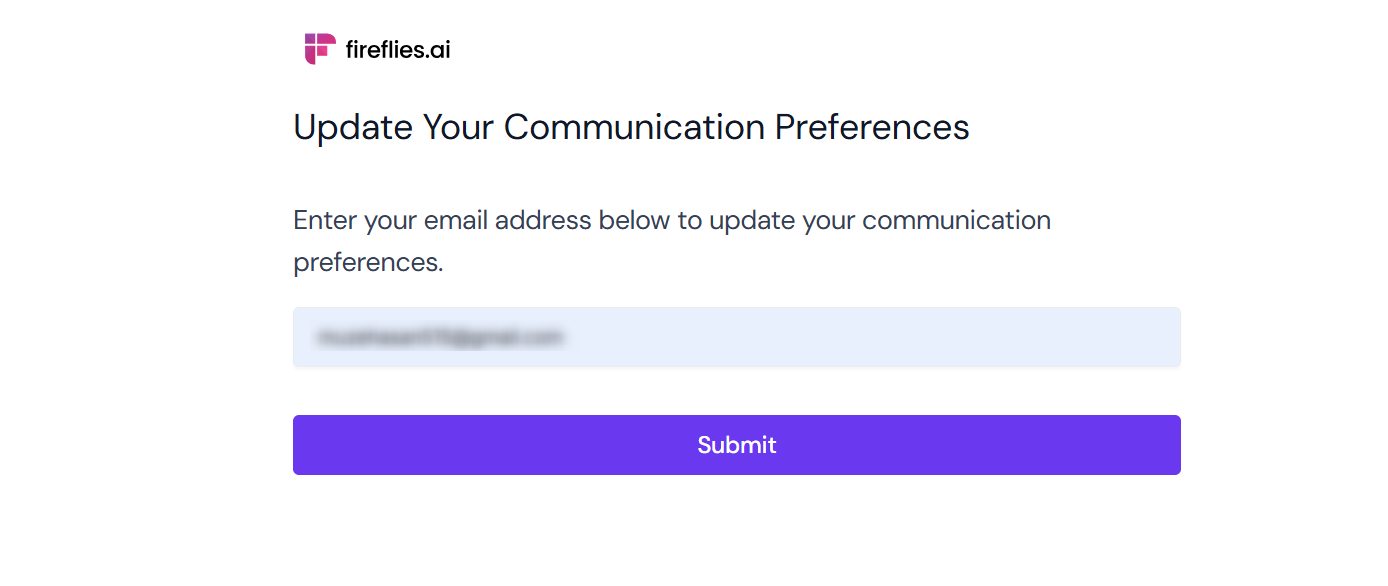Image resolution: width=1388 pixels, height=586 pixels.
Task: Select the 'Update Your Communication Preferences' heading
Action: [x=631, y=128]
